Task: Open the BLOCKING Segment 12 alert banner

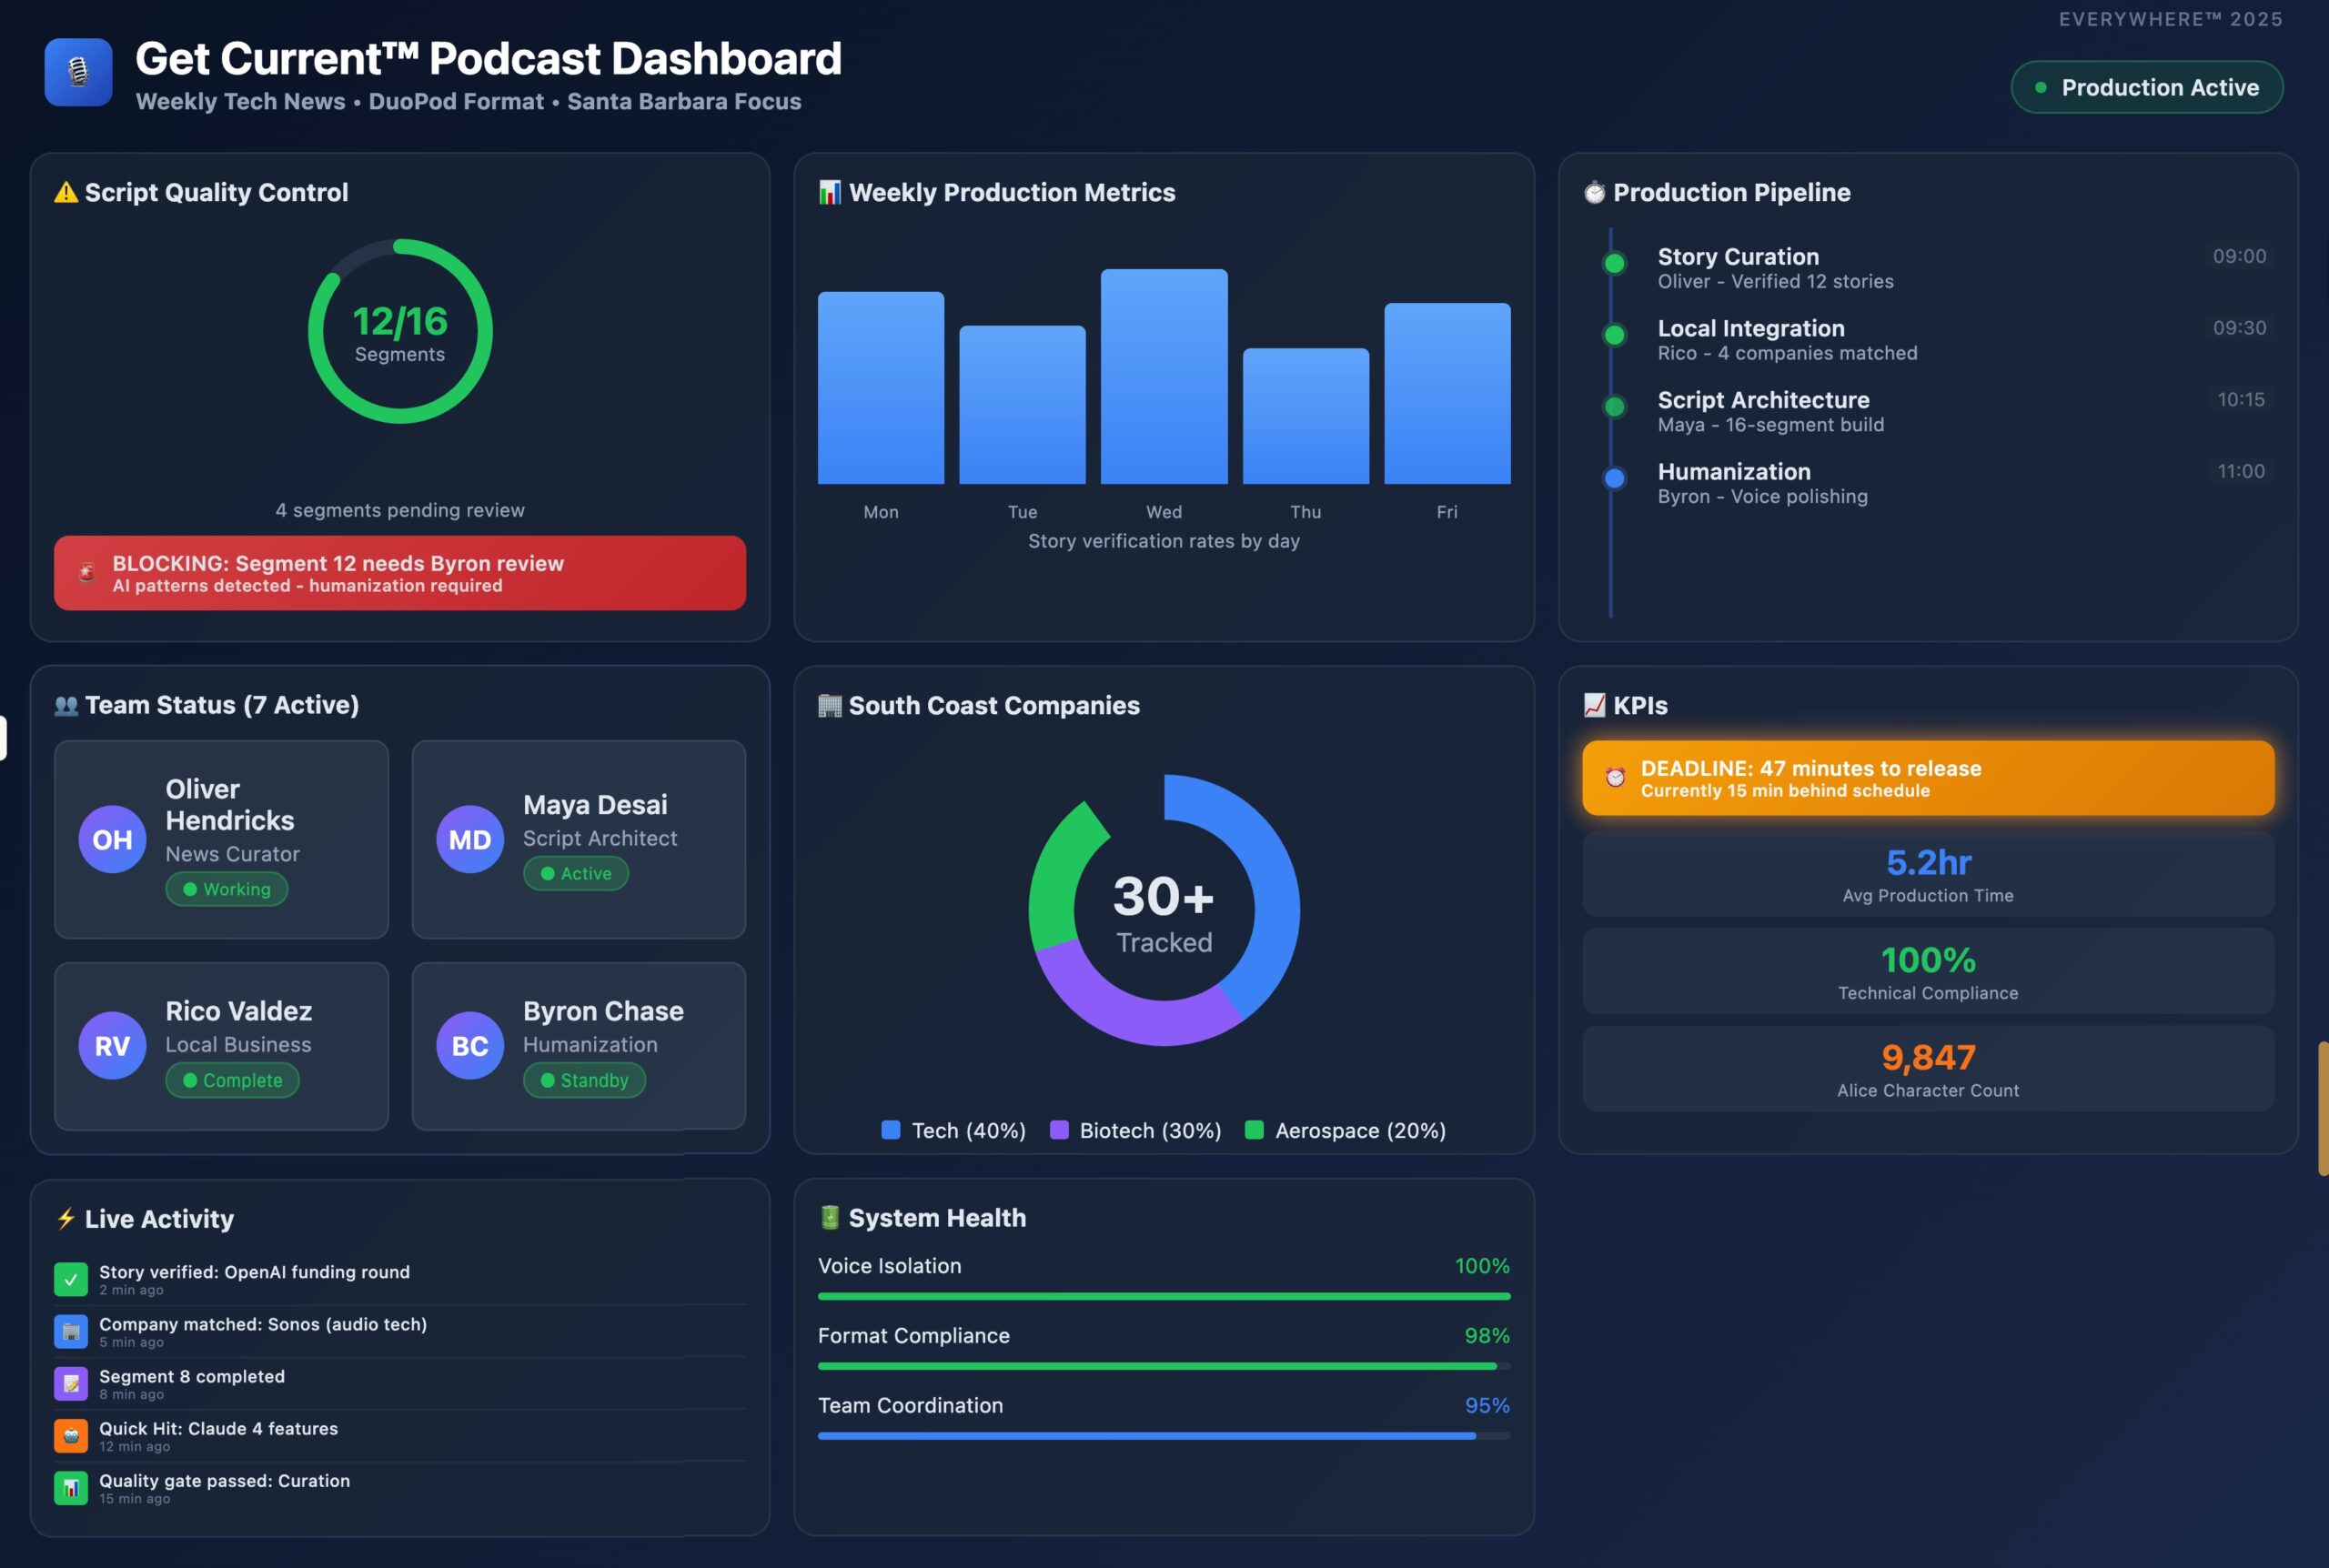Action: point(400,573)
